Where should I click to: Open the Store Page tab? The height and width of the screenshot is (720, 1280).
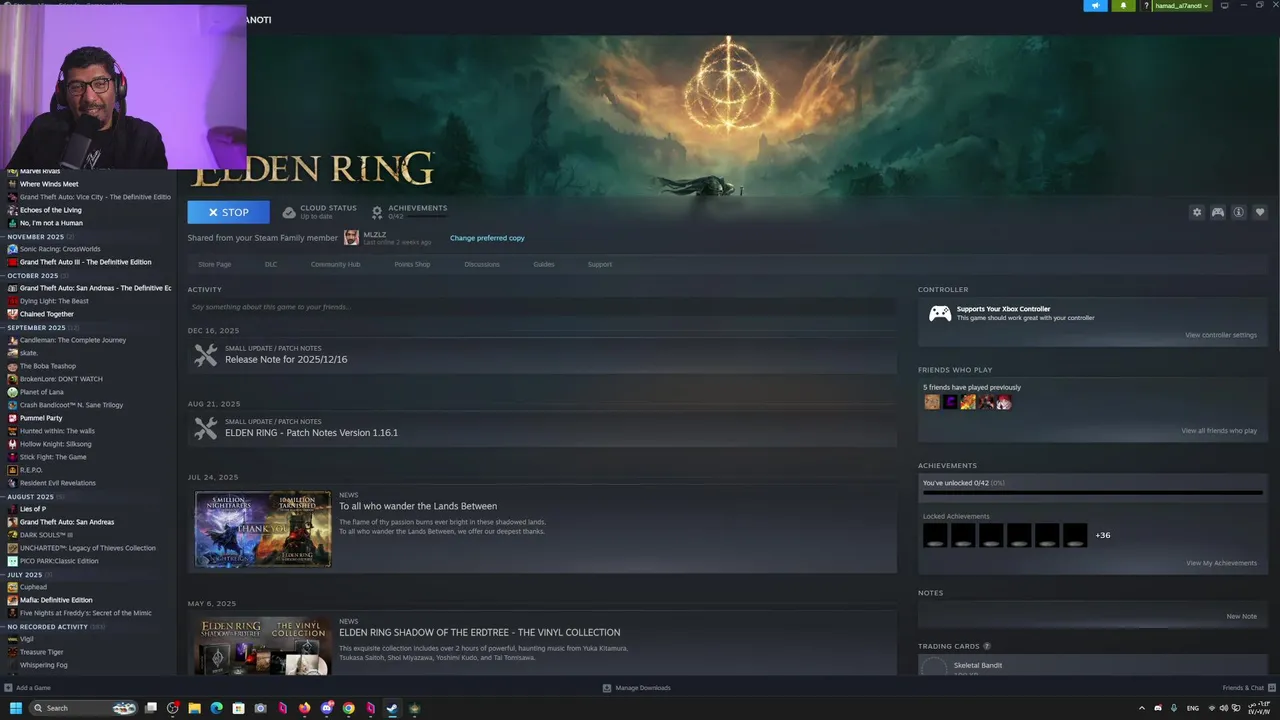(215, 264)
